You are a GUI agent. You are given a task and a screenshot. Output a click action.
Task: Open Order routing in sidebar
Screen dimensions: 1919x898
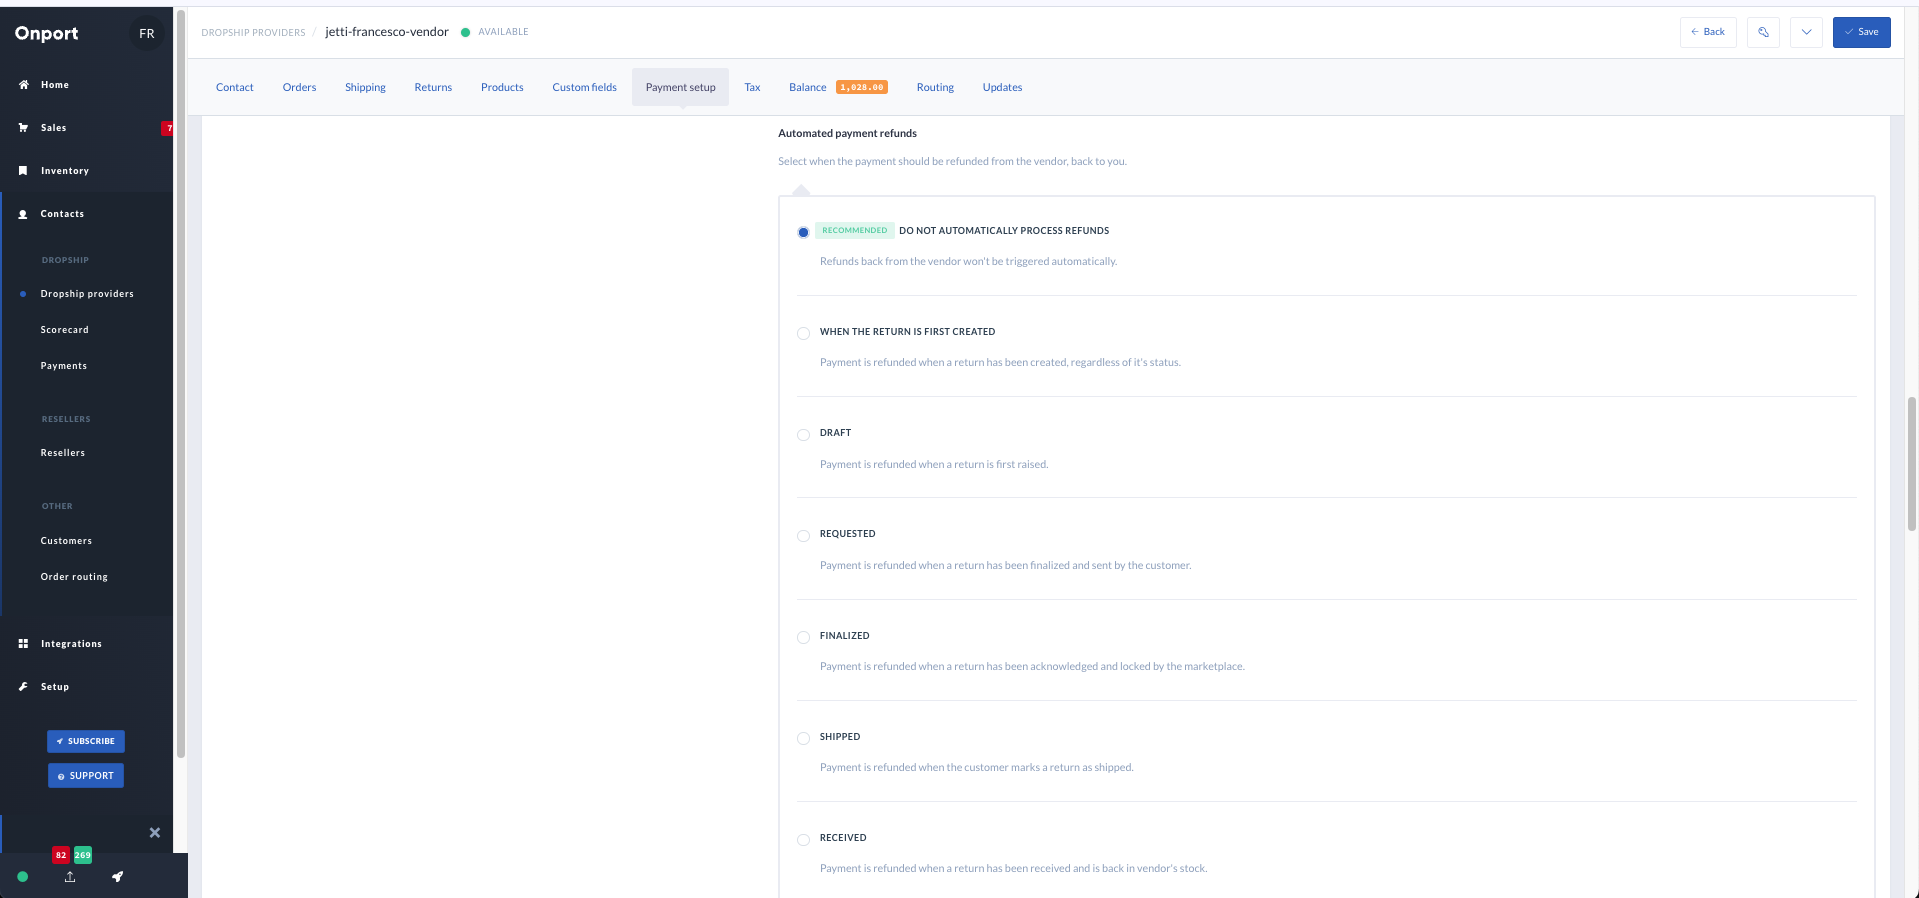[x=74, y=577]
